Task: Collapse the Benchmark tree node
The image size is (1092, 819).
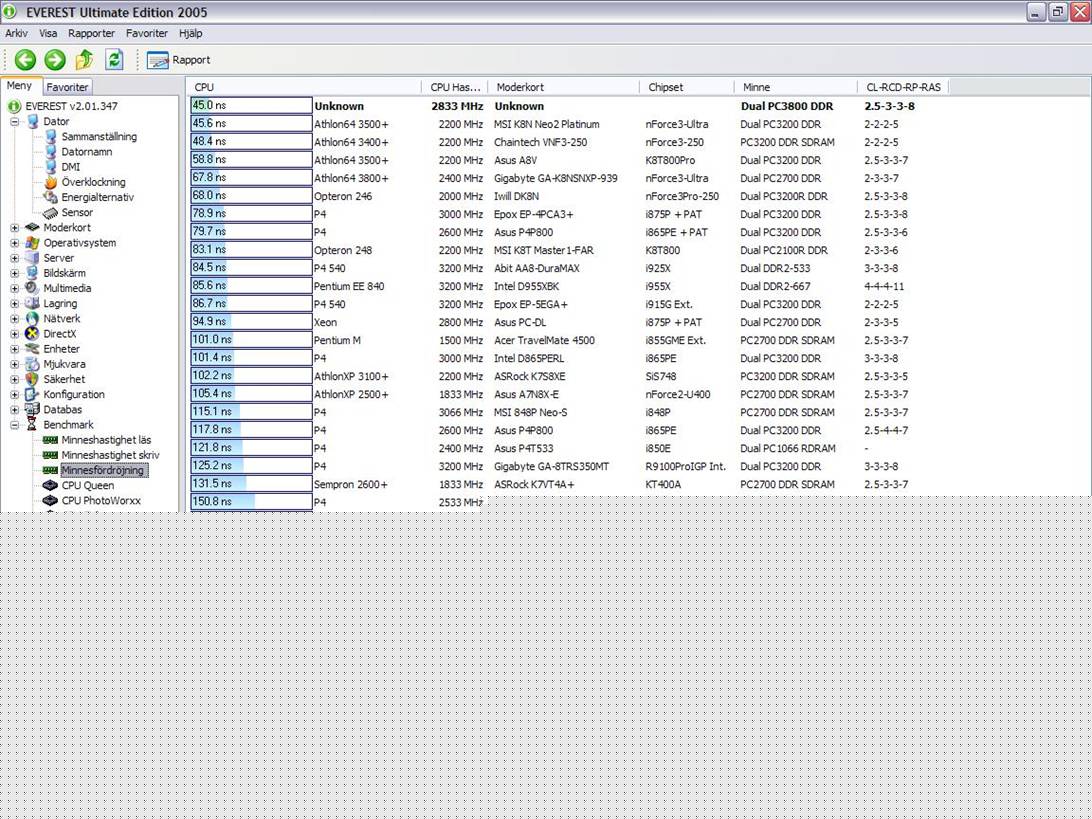Action: point(15,425)
